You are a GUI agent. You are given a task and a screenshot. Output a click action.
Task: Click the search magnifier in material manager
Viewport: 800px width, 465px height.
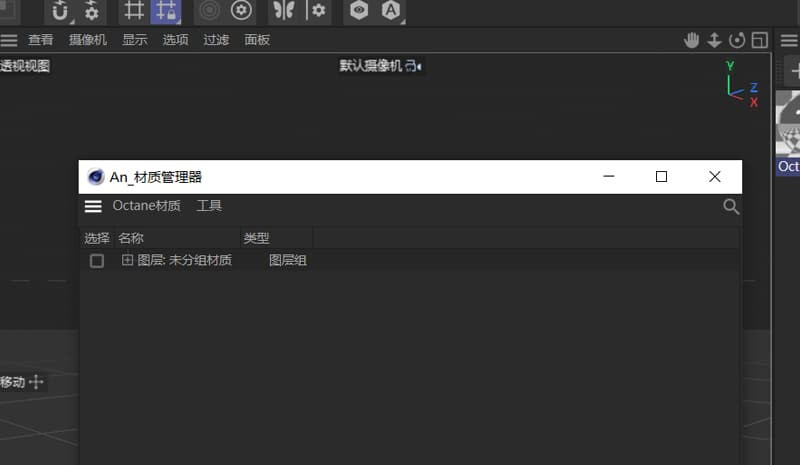(731, 207)
